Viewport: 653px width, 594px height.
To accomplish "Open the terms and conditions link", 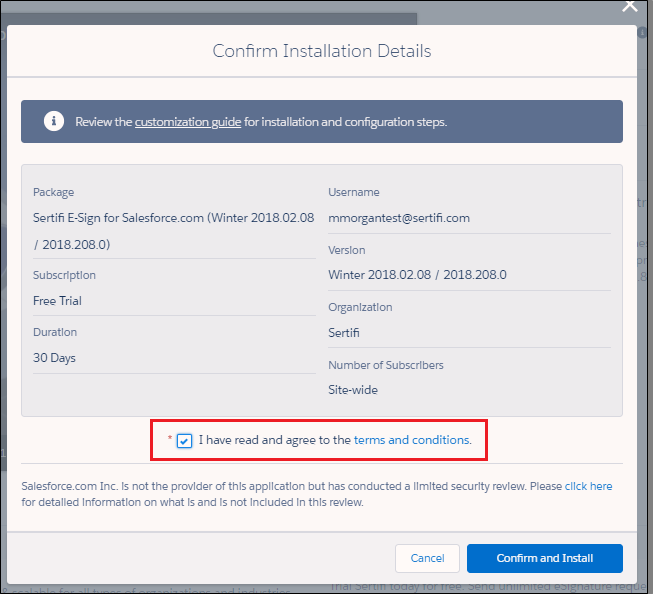I will coord(413,440).
